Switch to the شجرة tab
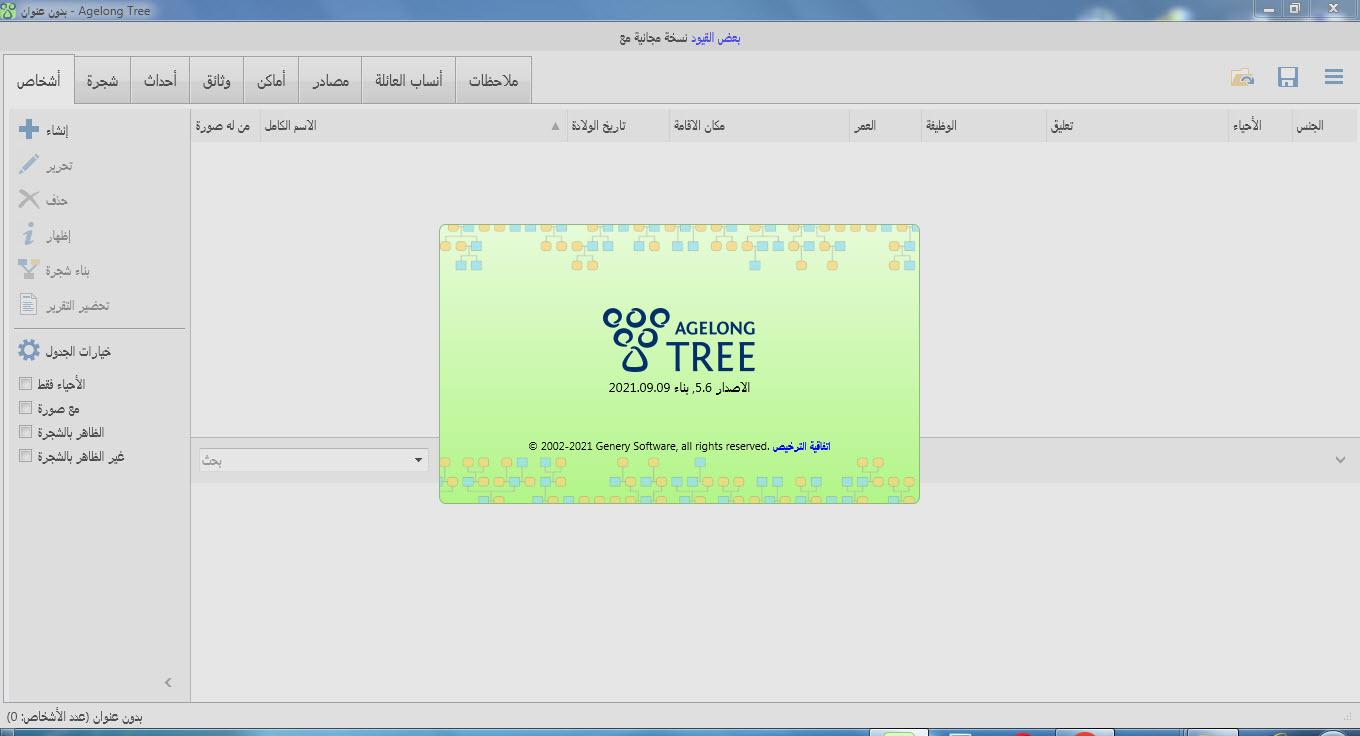1360x736 pixels. point(102,80)
